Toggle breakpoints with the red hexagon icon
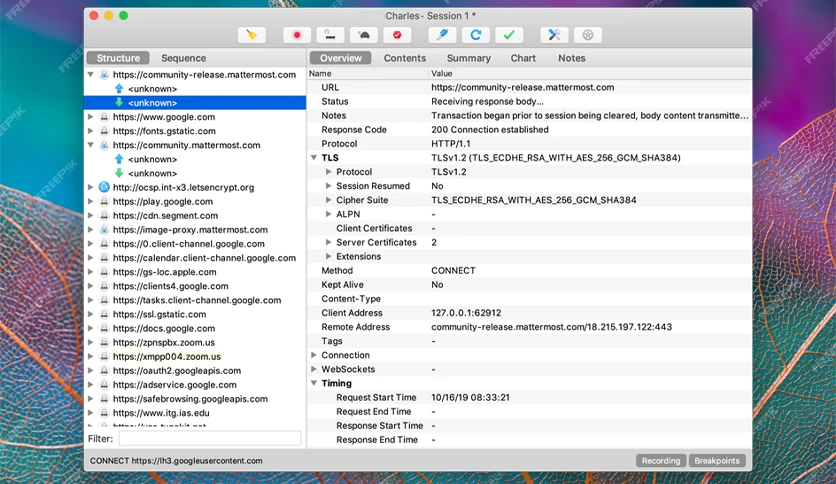Image resolution: width=836 pixels, height=484 pixels. 397,35
